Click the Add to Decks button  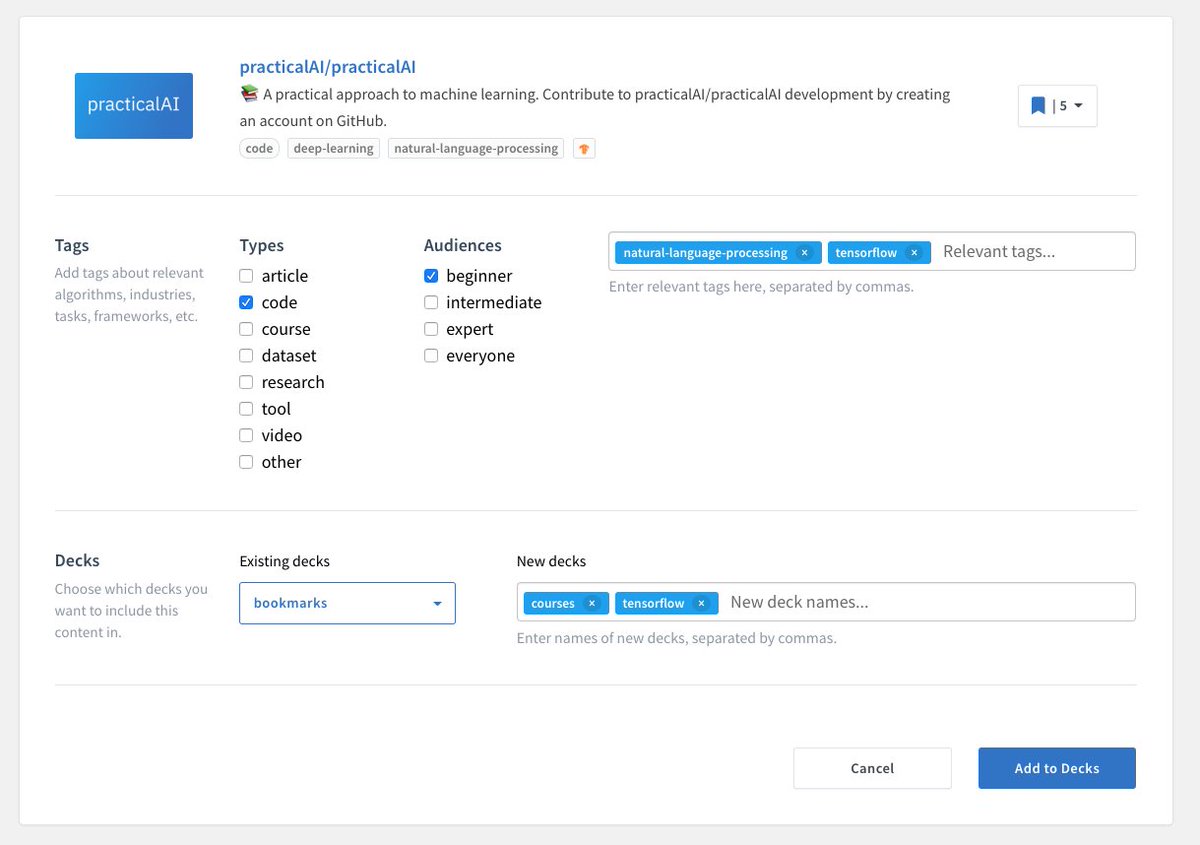tap(1057, 768)
